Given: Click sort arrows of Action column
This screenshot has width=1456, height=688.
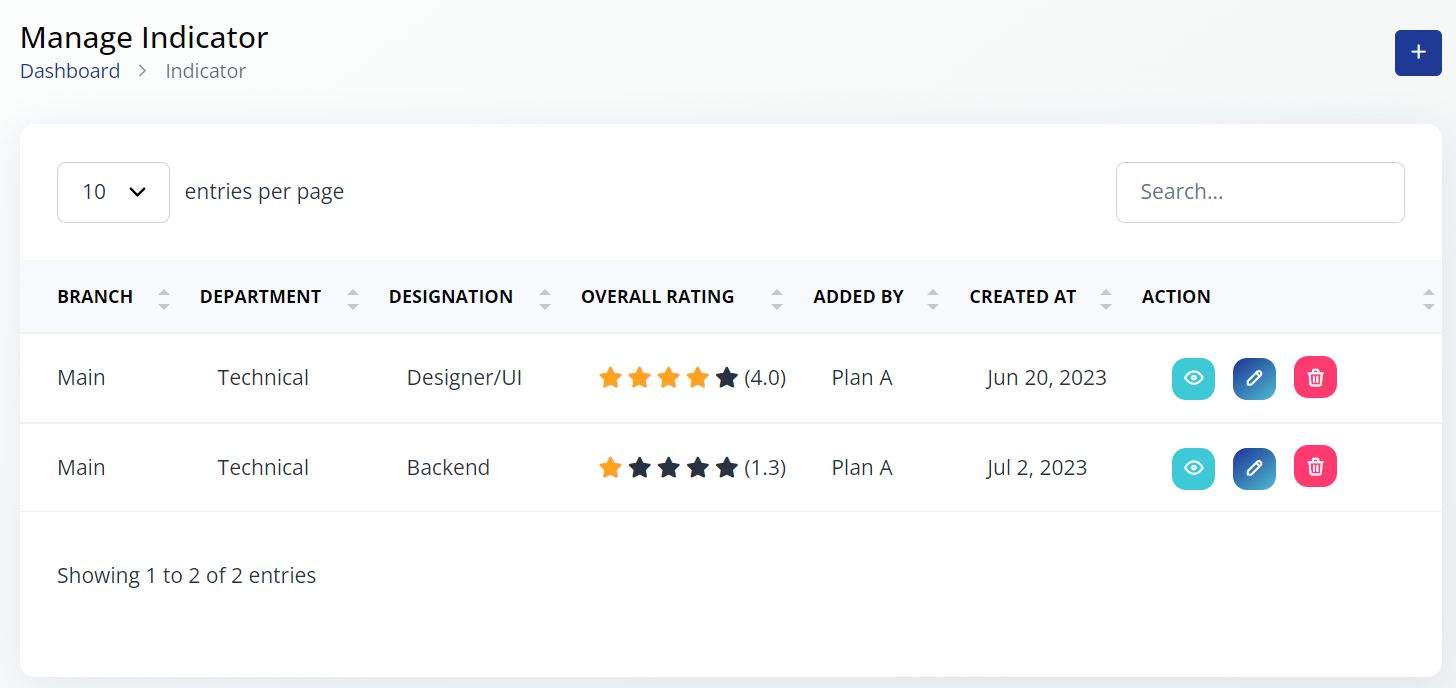Looking at the screenshot, I should pos(1428,298).
